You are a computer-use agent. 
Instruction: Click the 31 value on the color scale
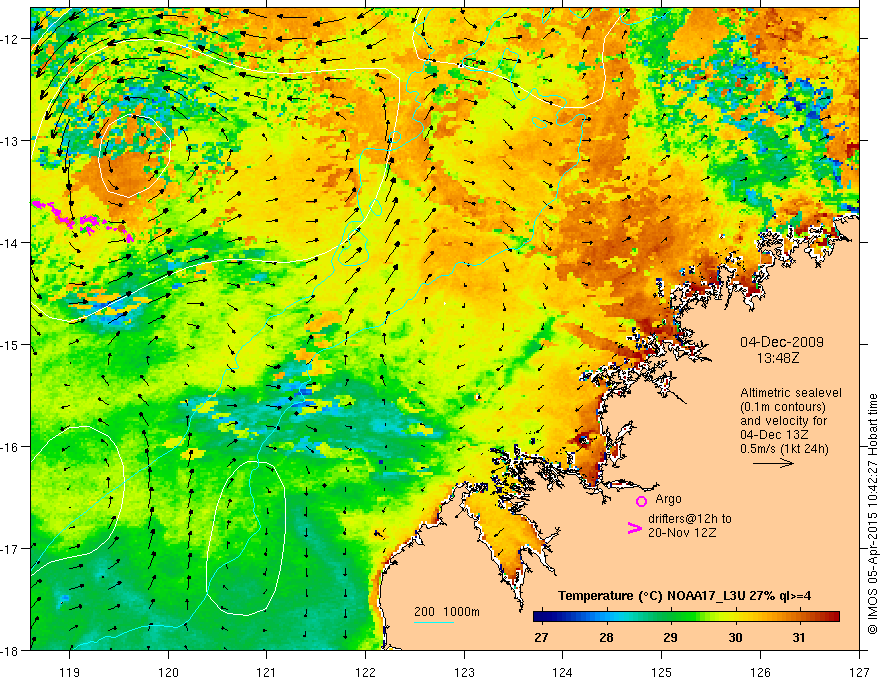pyautogui.click(x=799, y=638)
